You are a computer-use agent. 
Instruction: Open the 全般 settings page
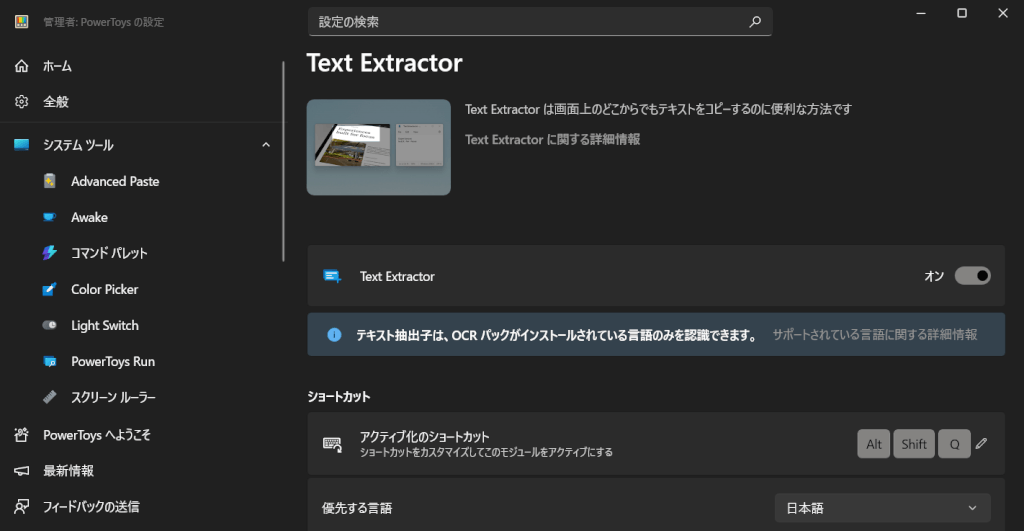coord(56,102)
